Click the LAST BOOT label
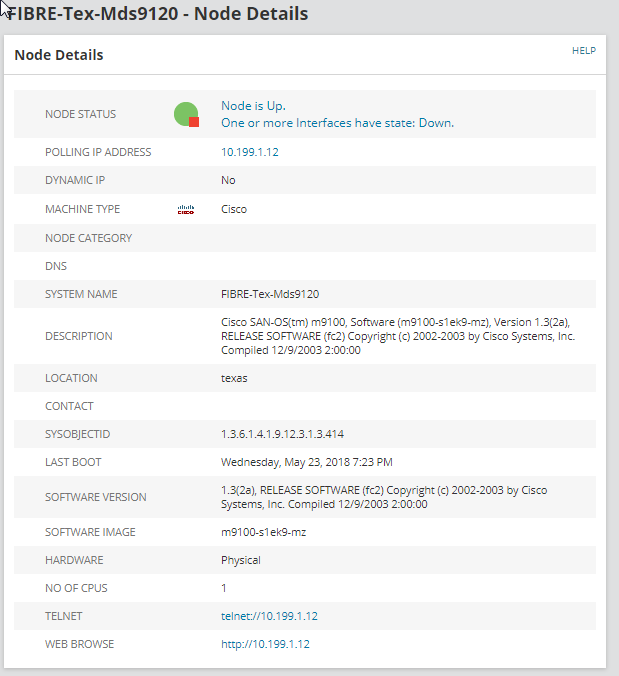Viewport: 619px width, 676px height. pyautogui.click(x=73, y=462)
